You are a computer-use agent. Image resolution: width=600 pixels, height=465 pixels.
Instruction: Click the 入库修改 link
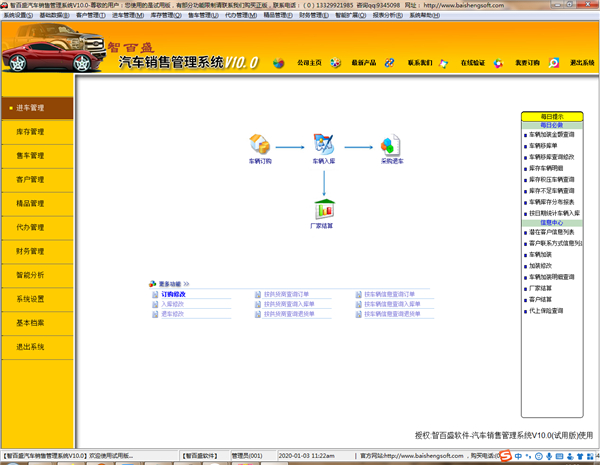pyautogui.click(x=173, y=304)
